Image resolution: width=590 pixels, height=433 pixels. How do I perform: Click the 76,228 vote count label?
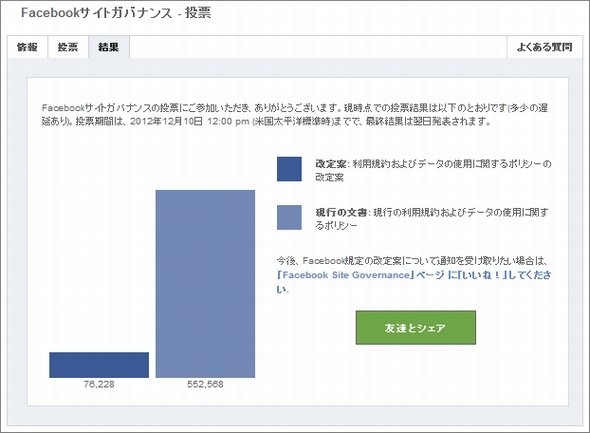tap(99, 384)
